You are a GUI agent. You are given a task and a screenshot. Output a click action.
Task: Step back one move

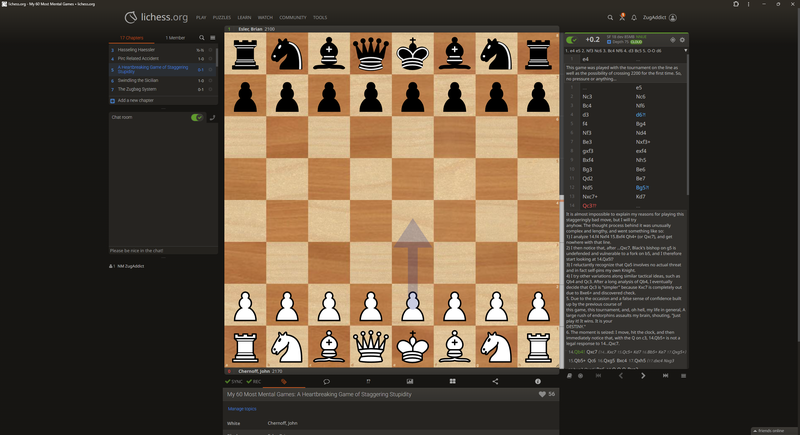point(621,376)
